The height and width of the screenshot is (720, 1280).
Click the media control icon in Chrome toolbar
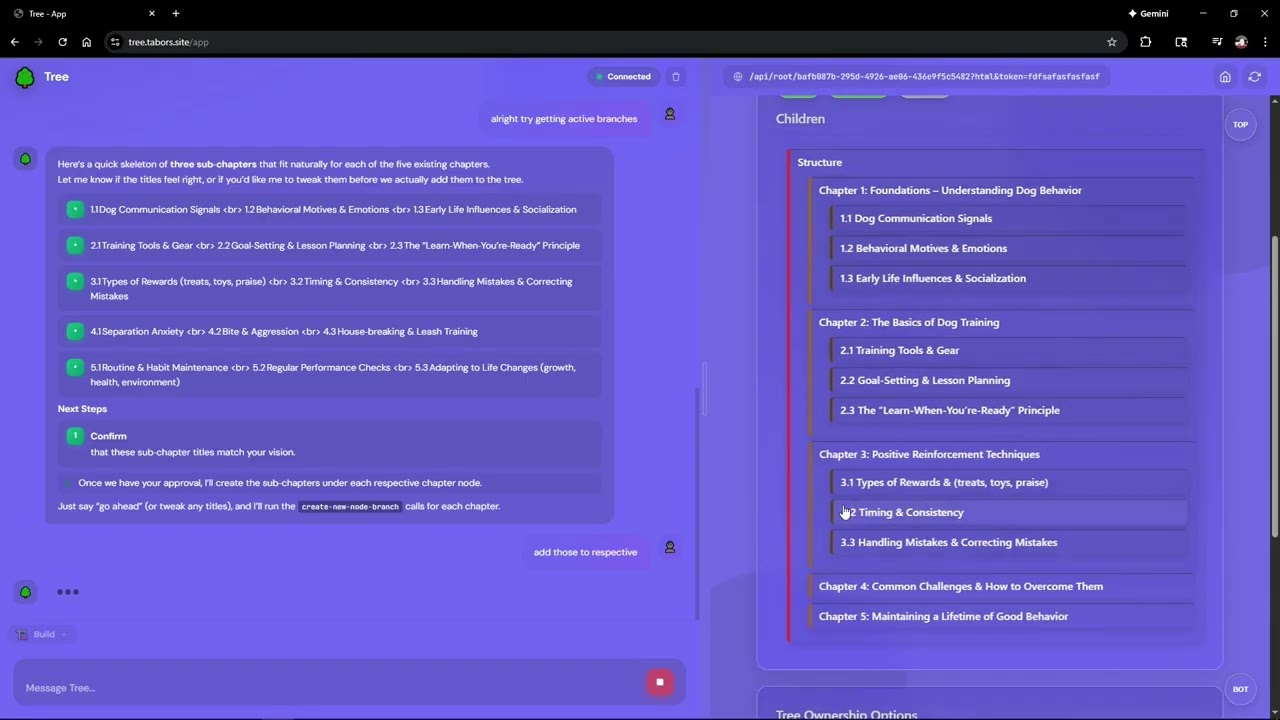click(x=1217, y=42)
